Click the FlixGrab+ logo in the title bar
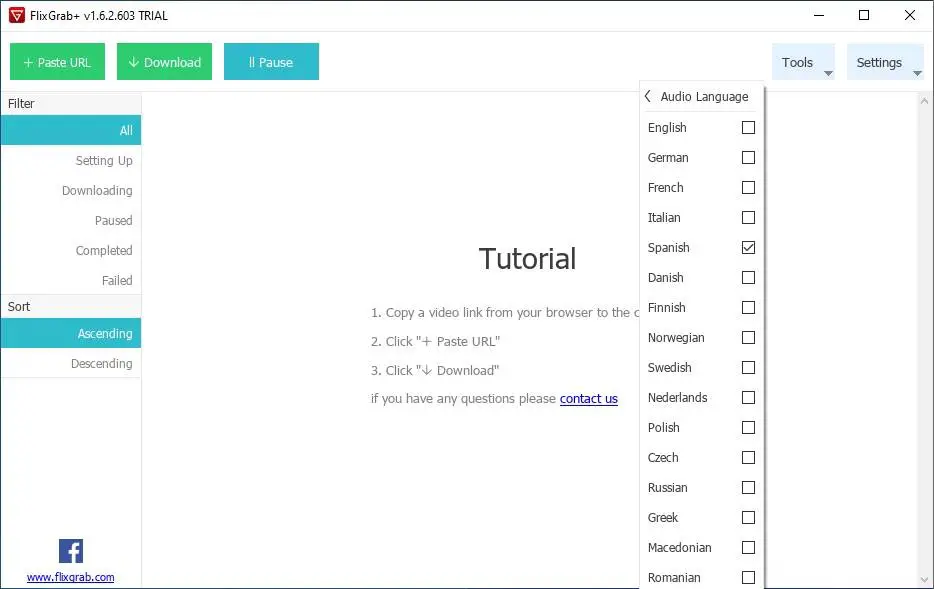 pyautogui.click(x=17, y=15)
